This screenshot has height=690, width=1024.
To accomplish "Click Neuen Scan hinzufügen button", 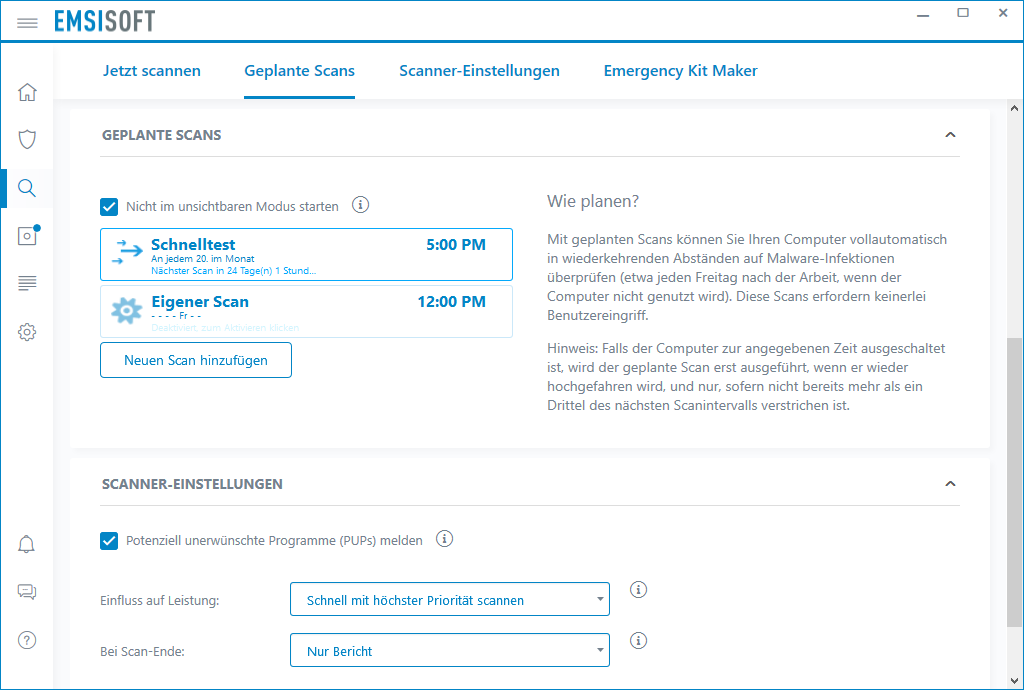I will click(x=196, y=360).
